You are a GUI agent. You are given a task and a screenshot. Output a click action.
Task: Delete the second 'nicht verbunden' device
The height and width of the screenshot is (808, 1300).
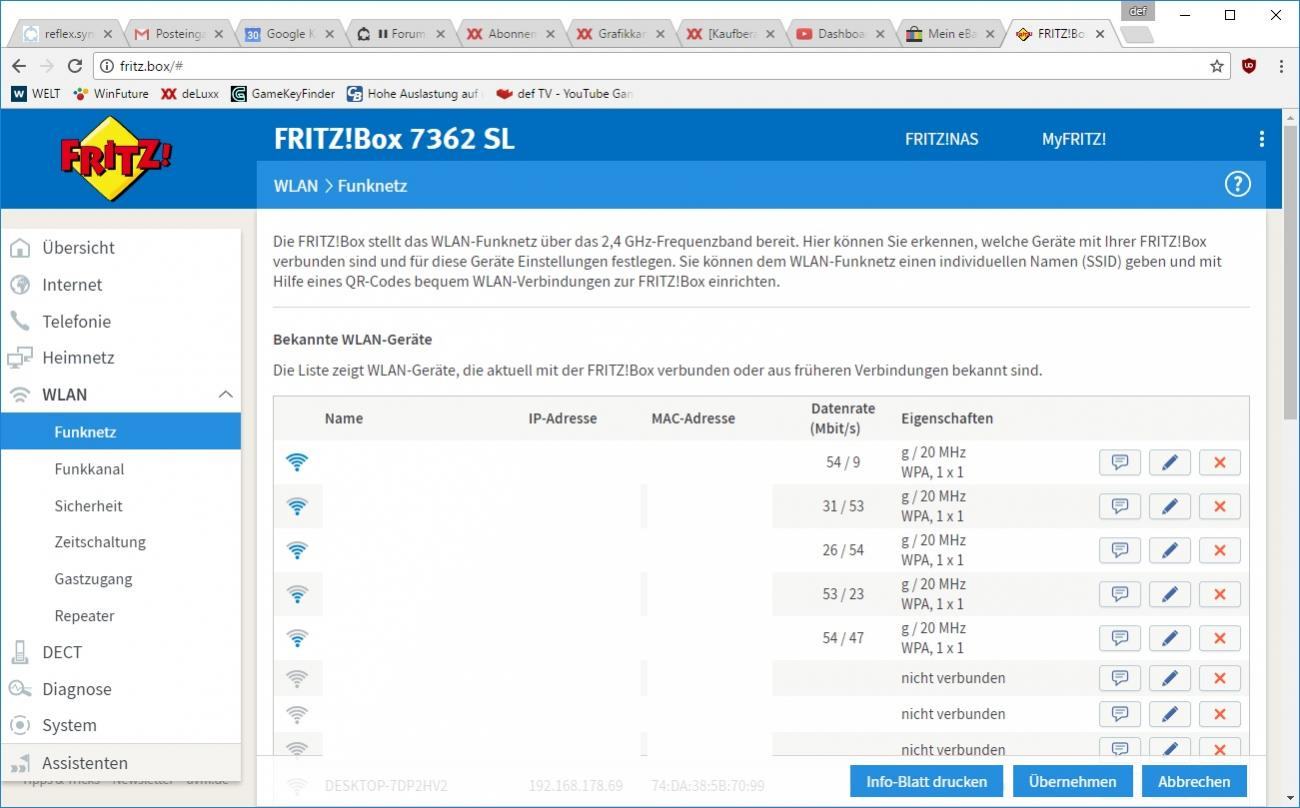pos(1220,714)
